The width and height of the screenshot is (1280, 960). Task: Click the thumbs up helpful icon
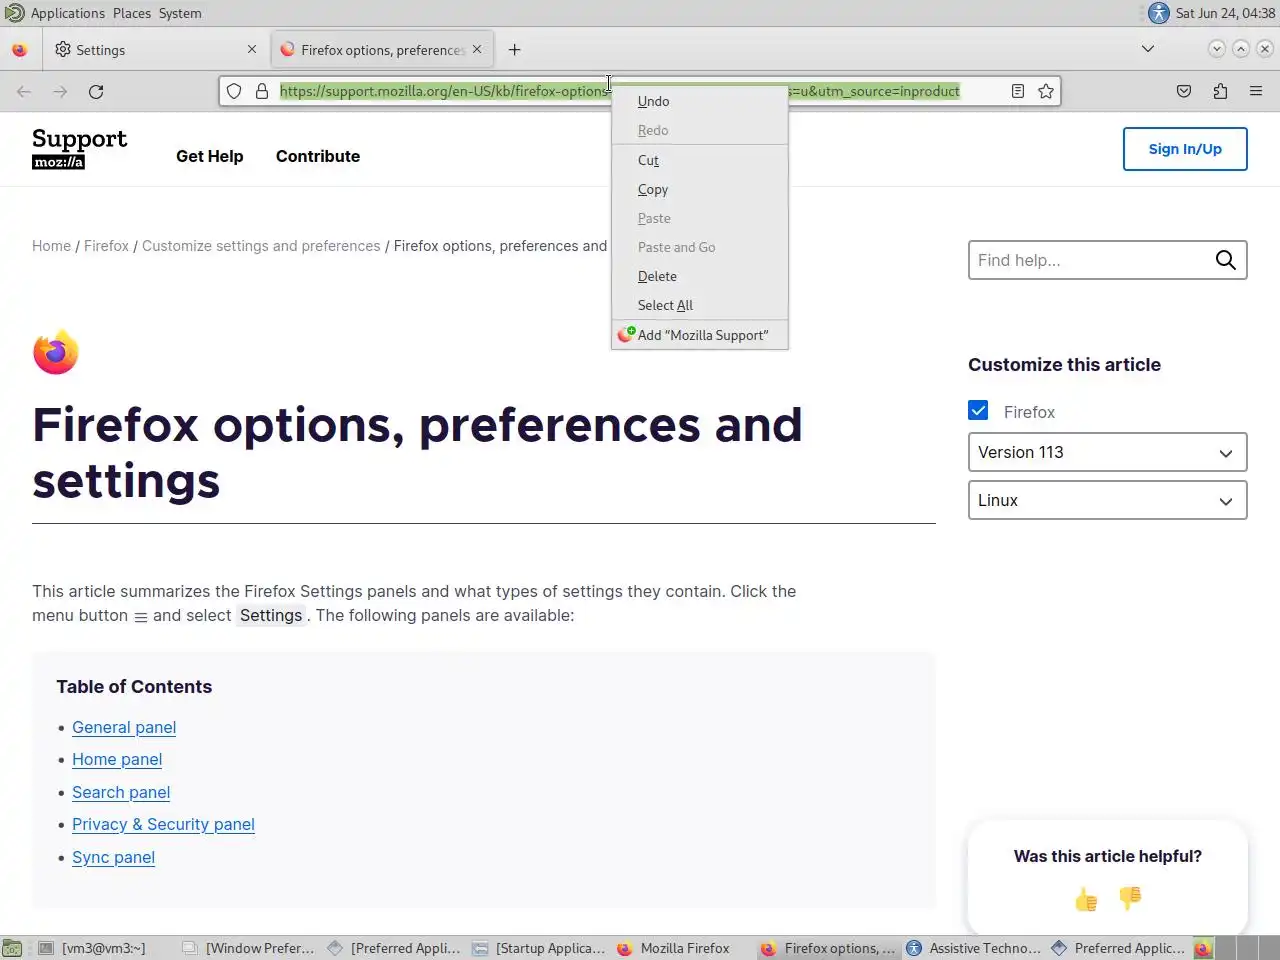(1086, 899)
